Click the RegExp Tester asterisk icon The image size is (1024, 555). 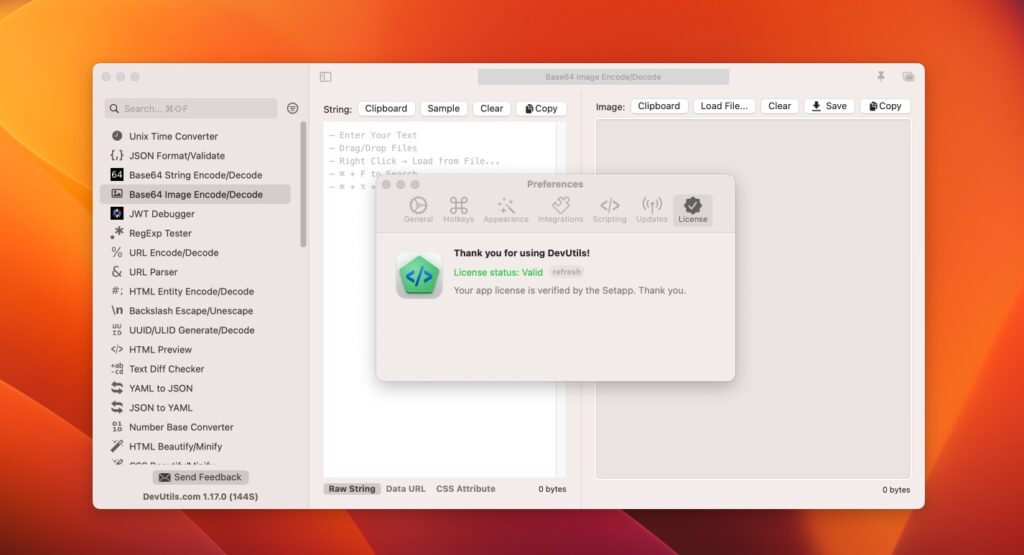[117, 232]
